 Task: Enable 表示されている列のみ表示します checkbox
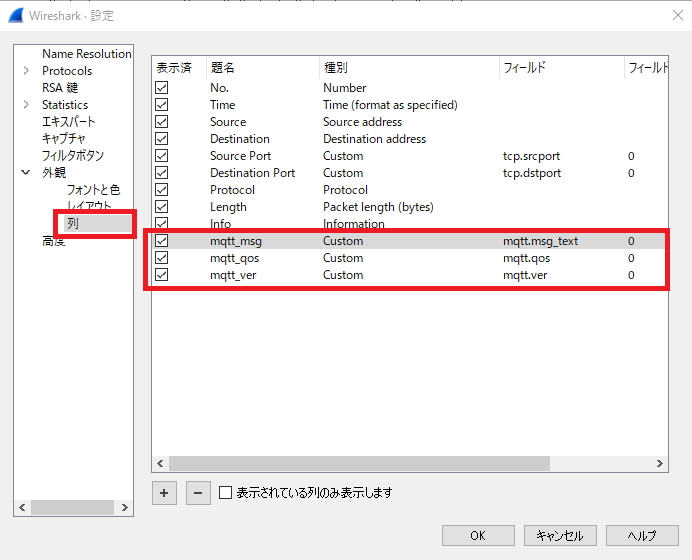coord(226,492)
